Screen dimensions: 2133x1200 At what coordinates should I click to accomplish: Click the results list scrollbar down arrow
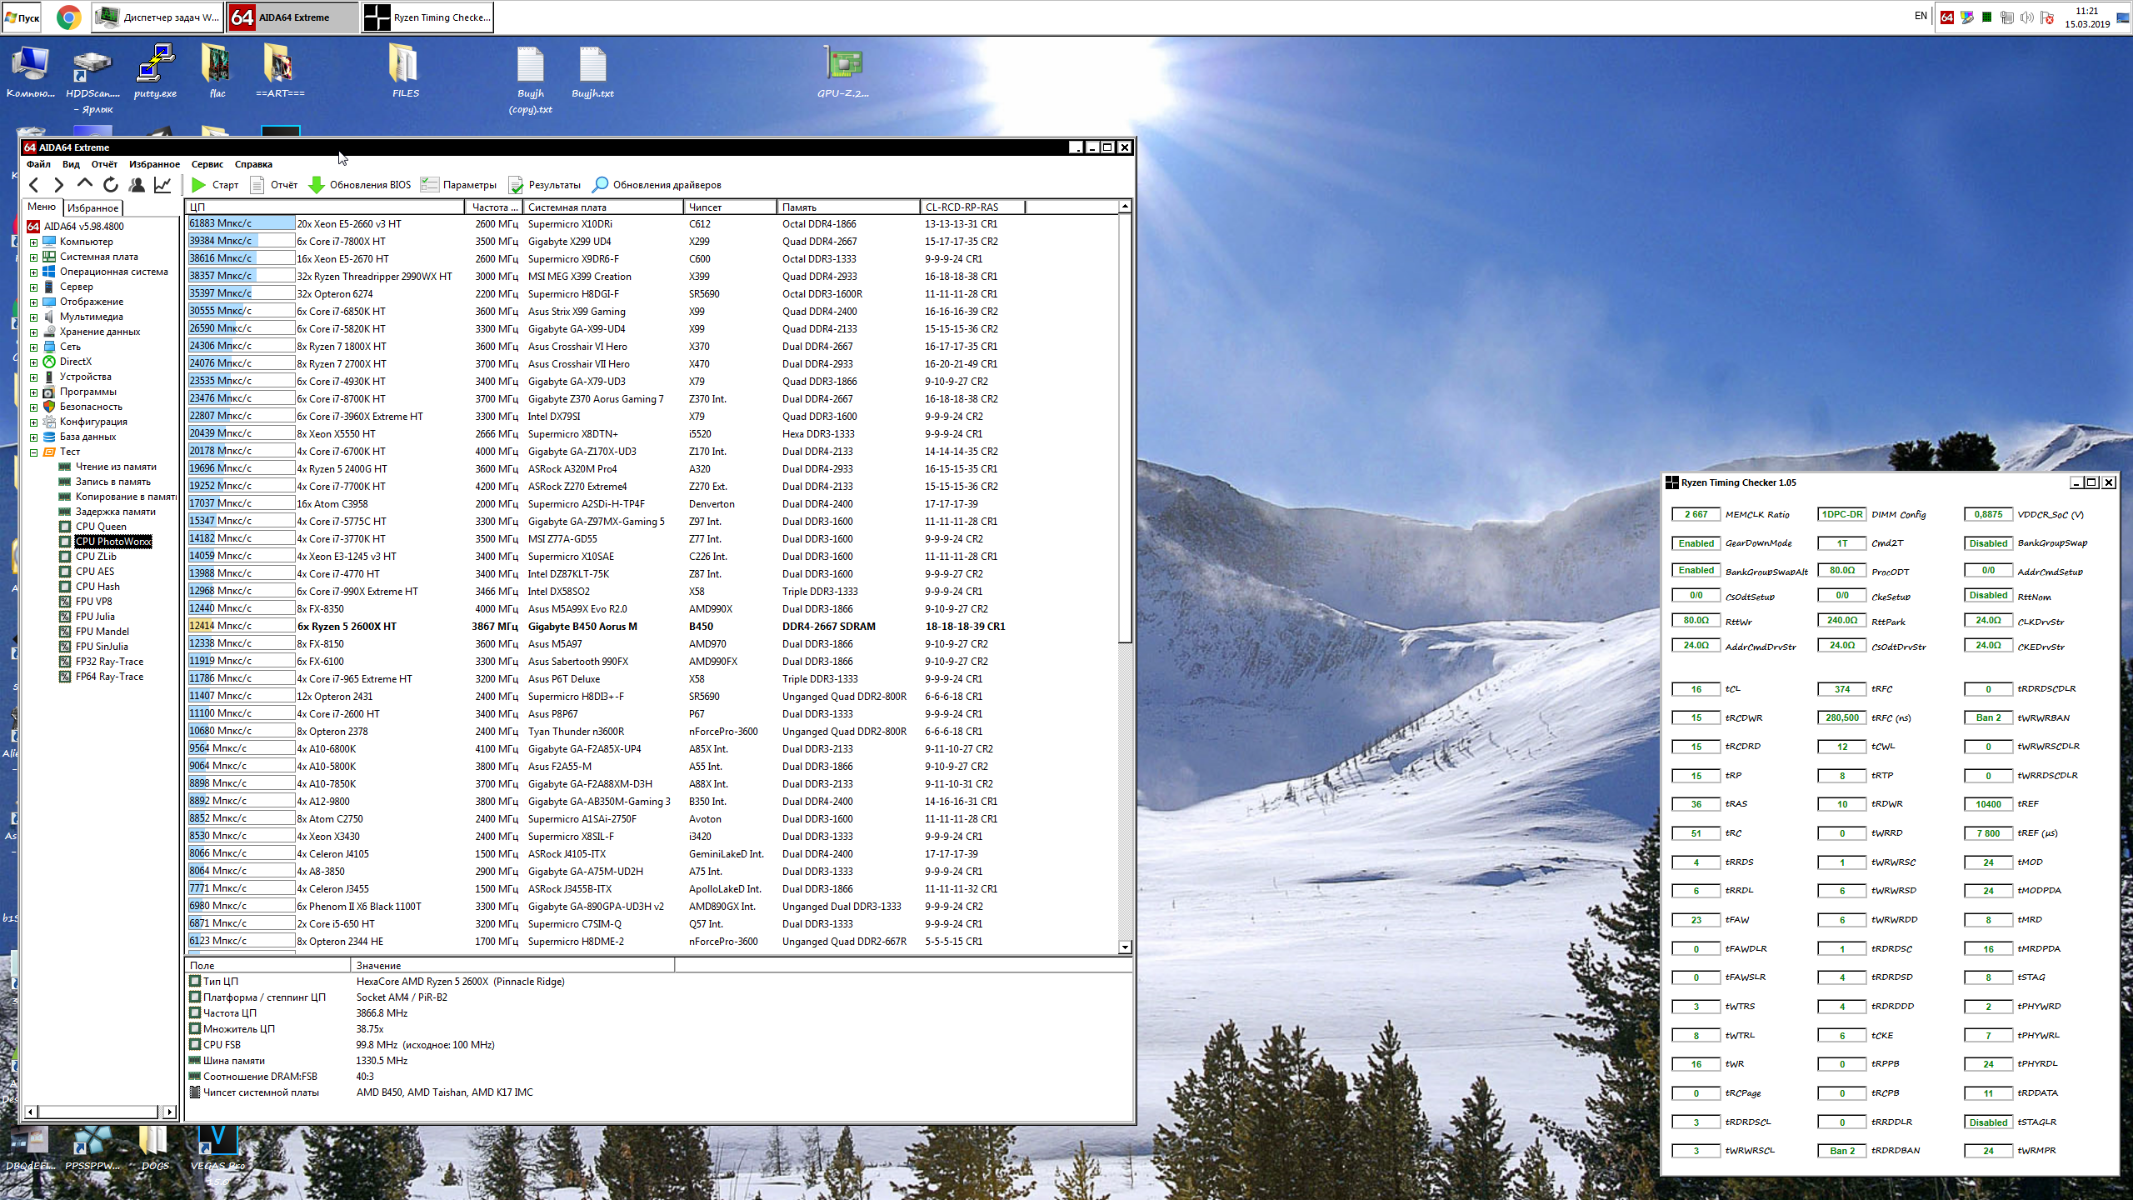click(1125, 946)
